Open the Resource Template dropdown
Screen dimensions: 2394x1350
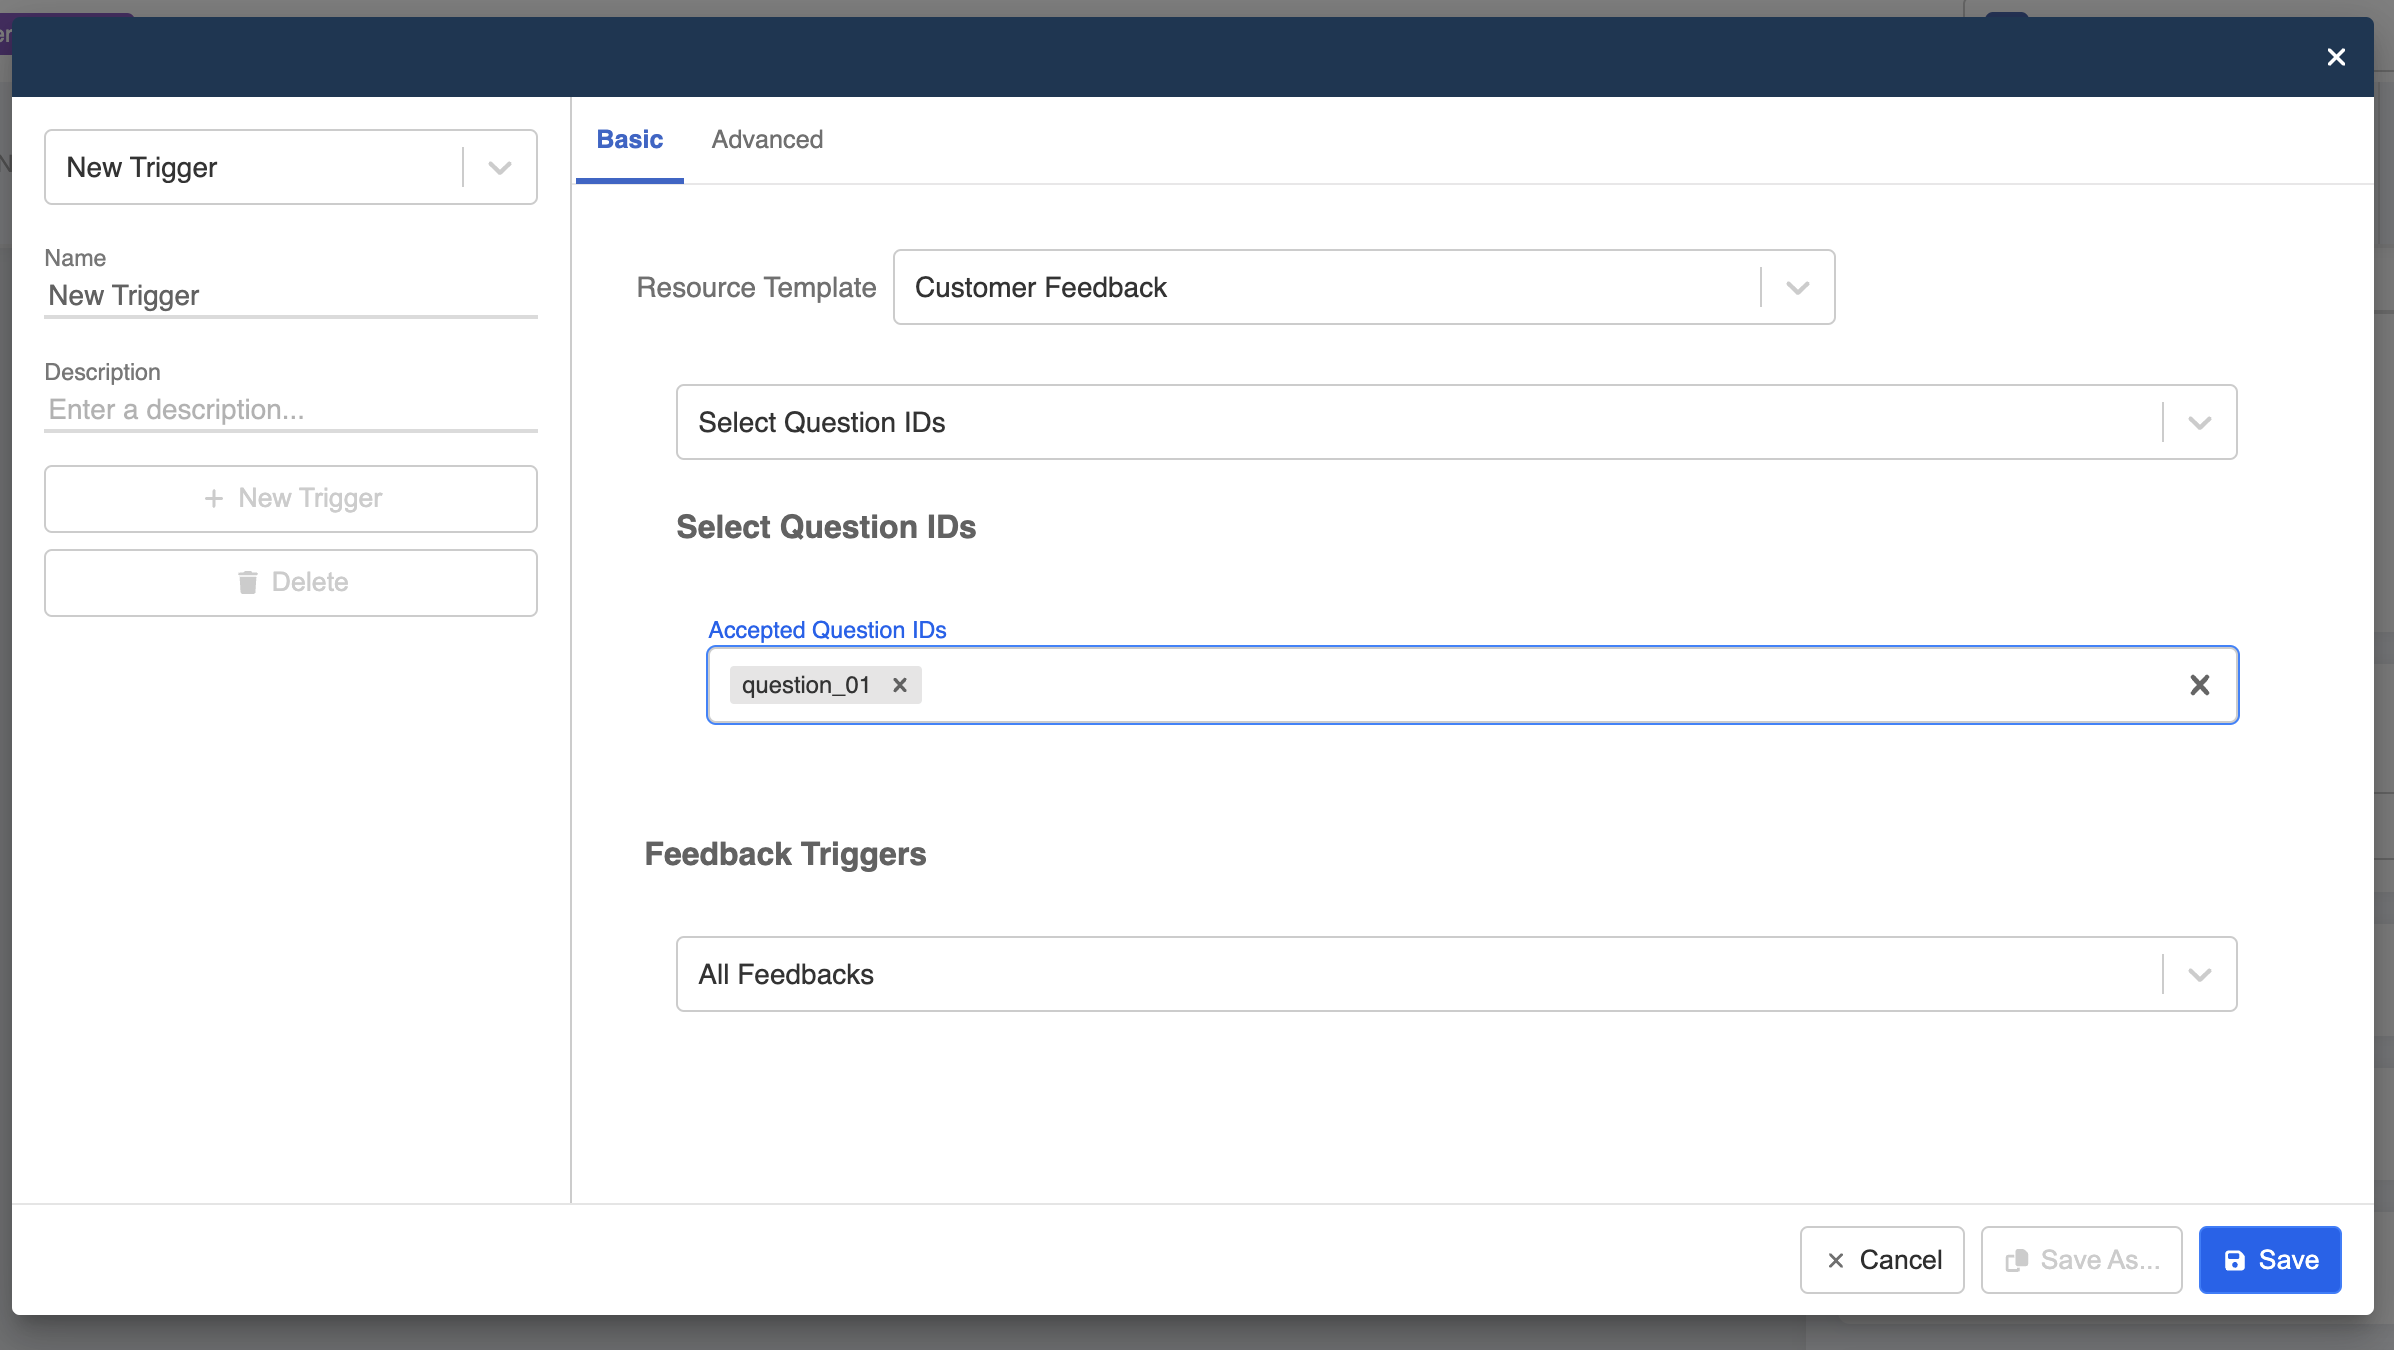1797,288
